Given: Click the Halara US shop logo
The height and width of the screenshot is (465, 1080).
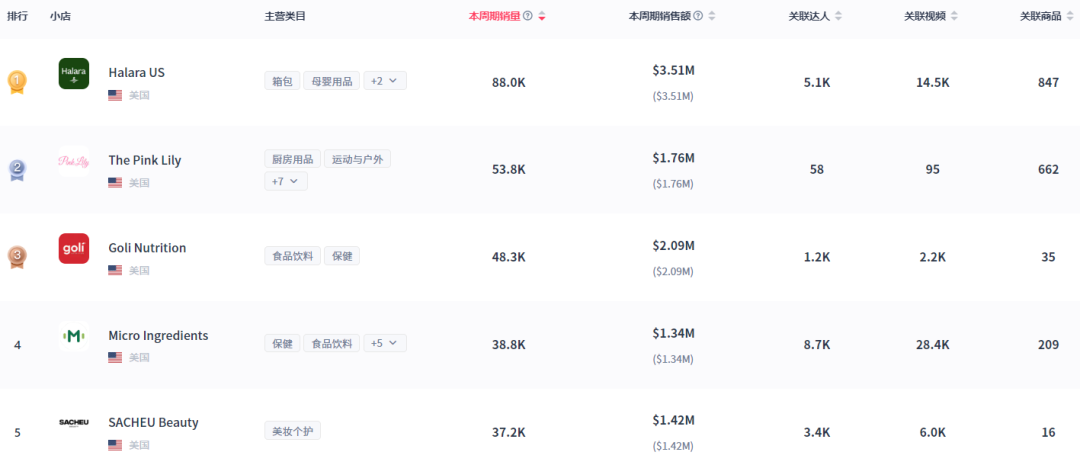Looking at the screenshot, I should tap(74, 73).
